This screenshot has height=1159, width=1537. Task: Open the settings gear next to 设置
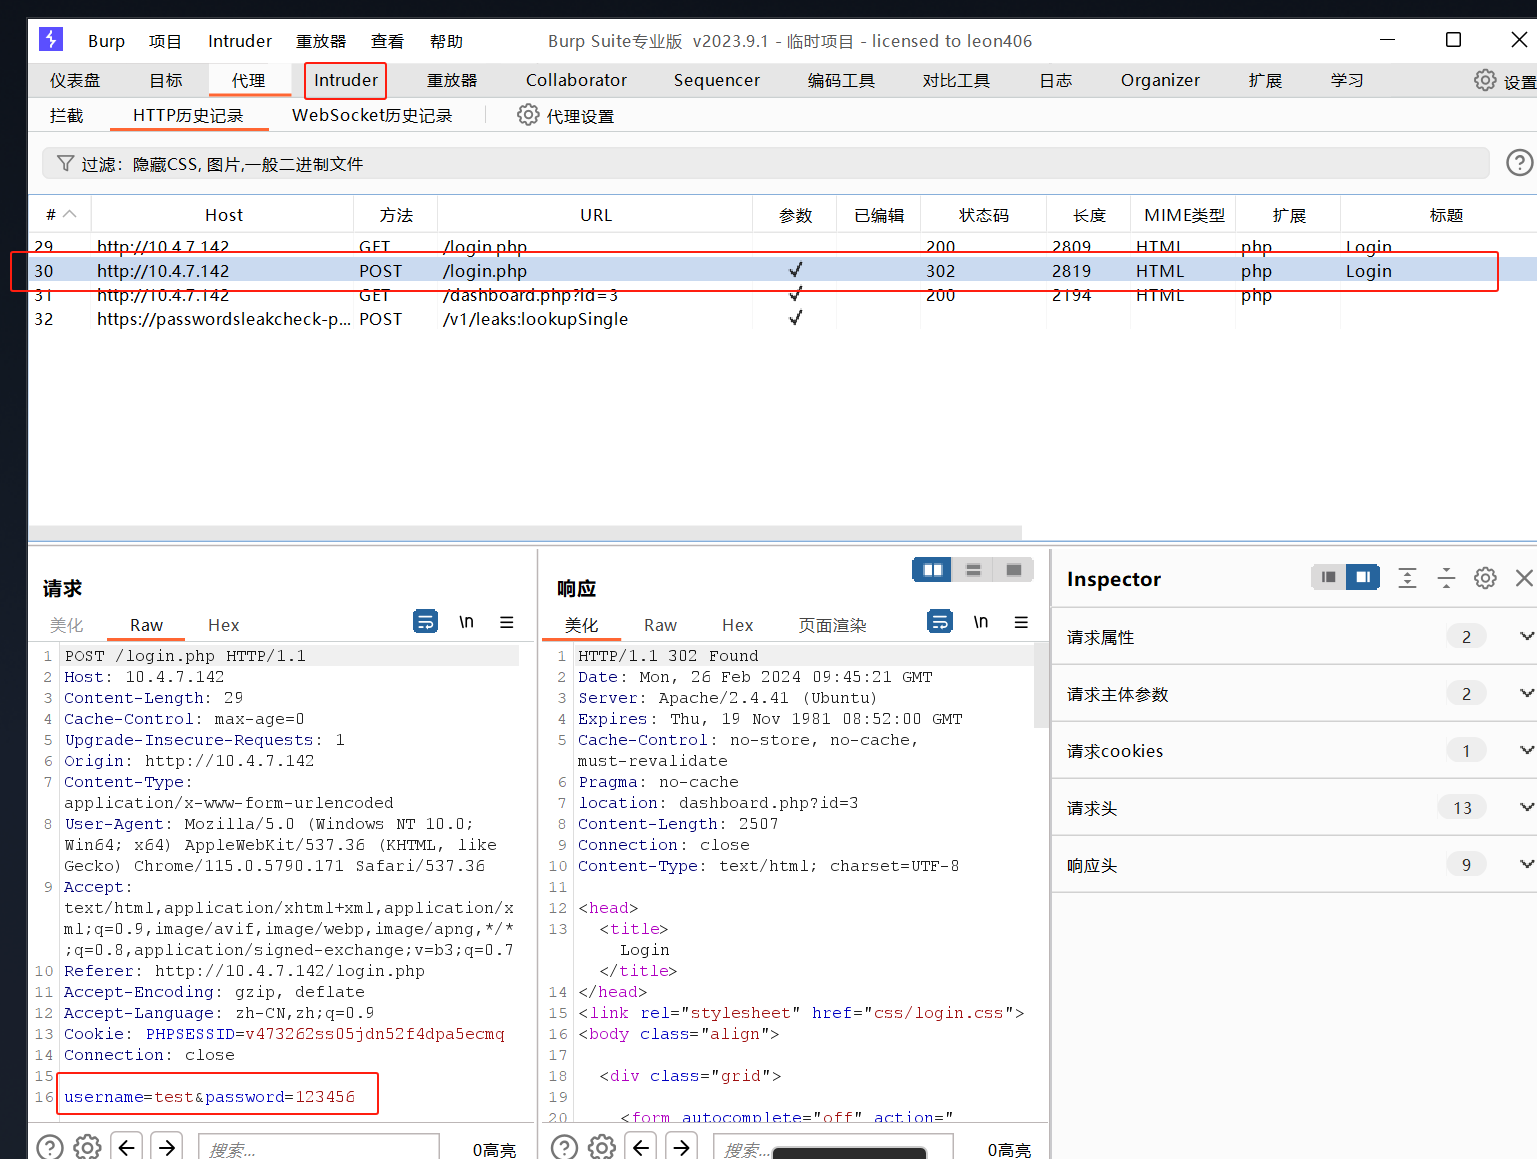tap(1485, 80)
